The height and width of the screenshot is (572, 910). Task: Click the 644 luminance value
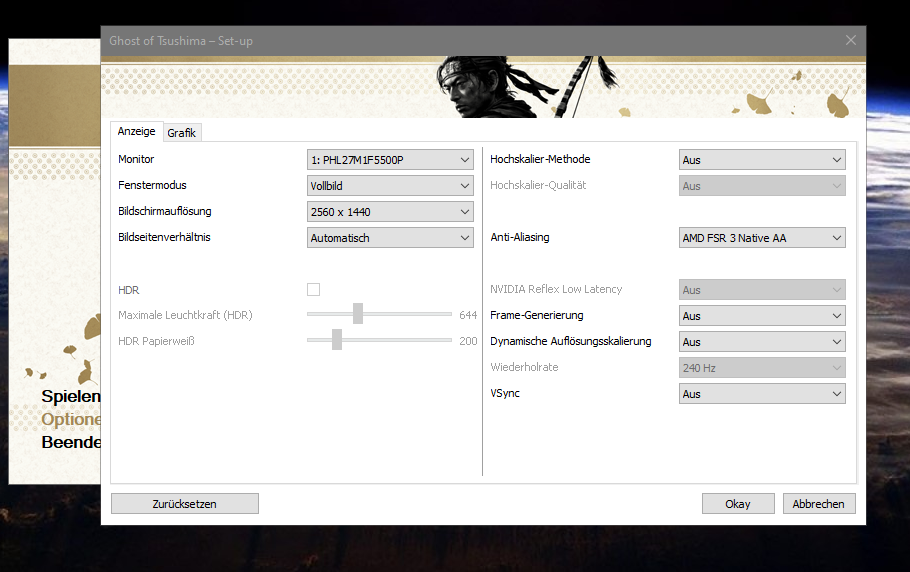point(468,315)
